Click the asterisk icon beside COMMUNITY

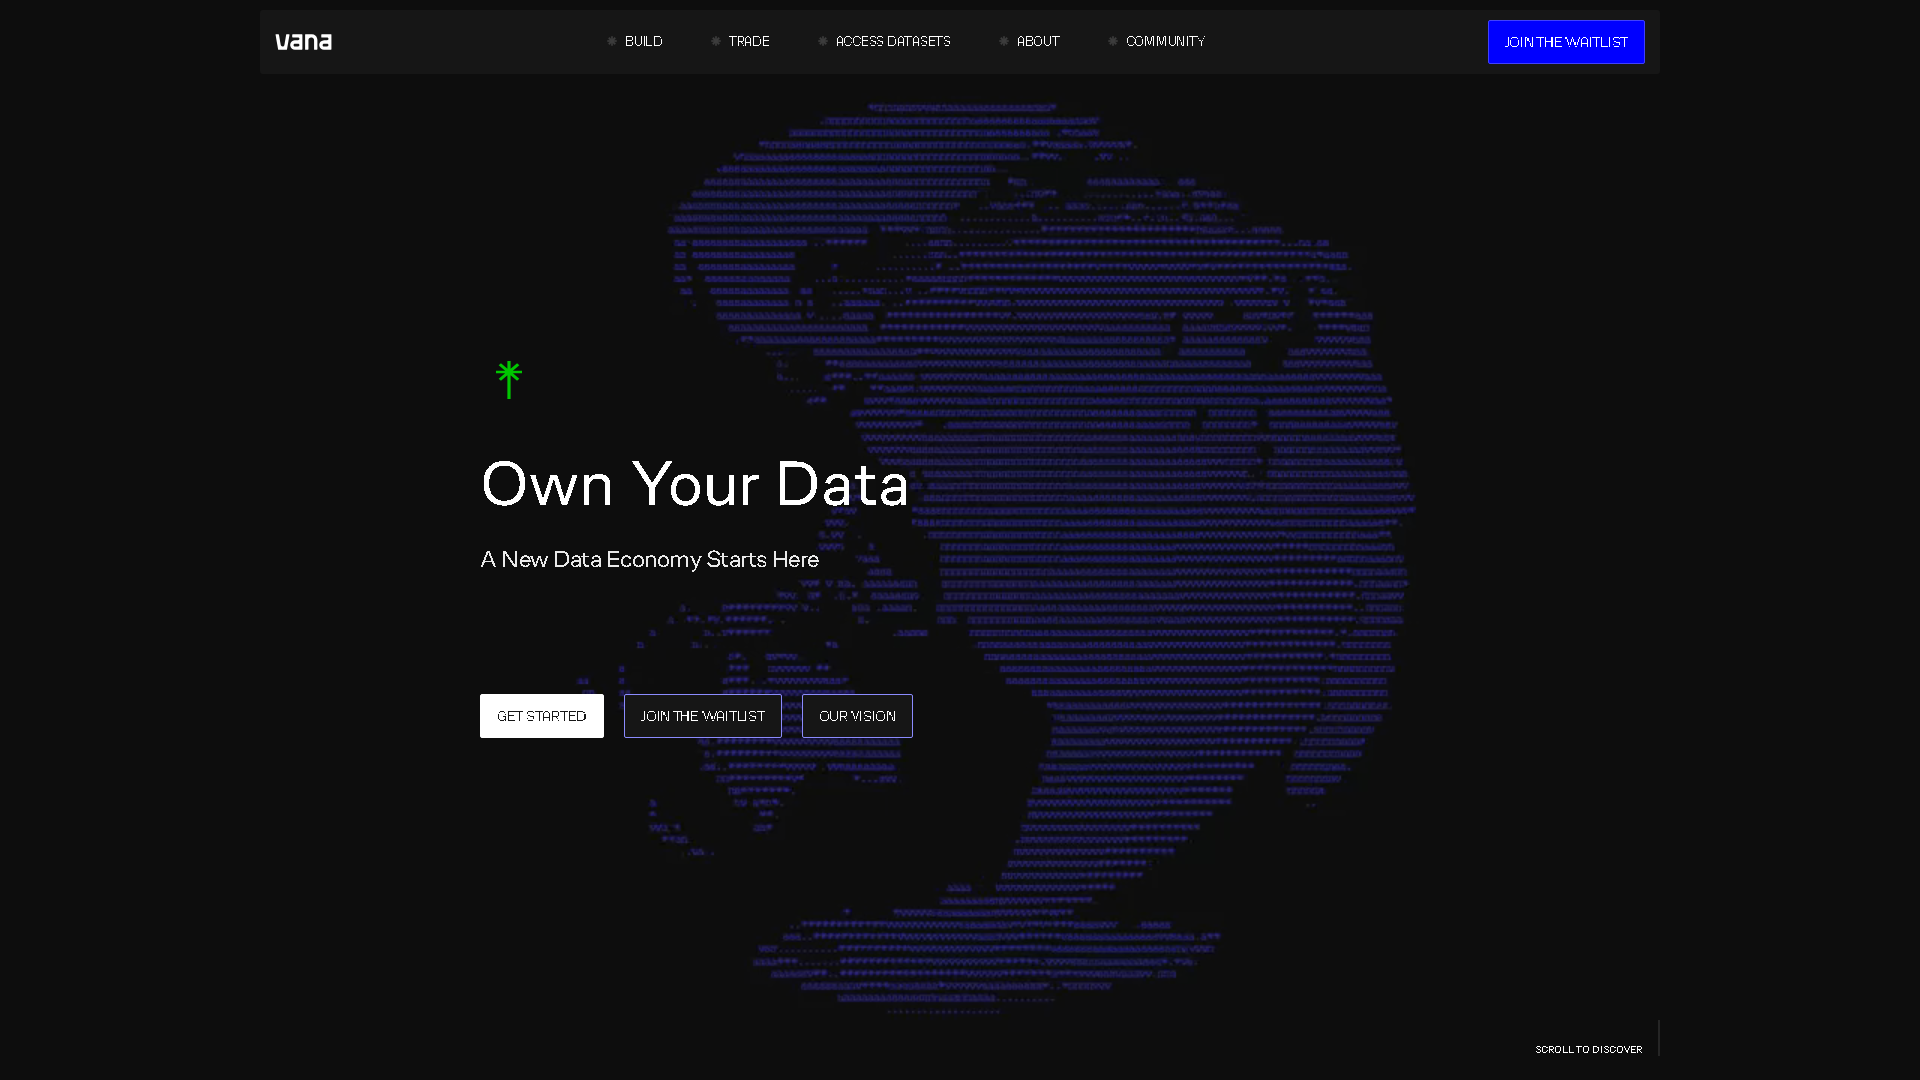point(1113,41)
